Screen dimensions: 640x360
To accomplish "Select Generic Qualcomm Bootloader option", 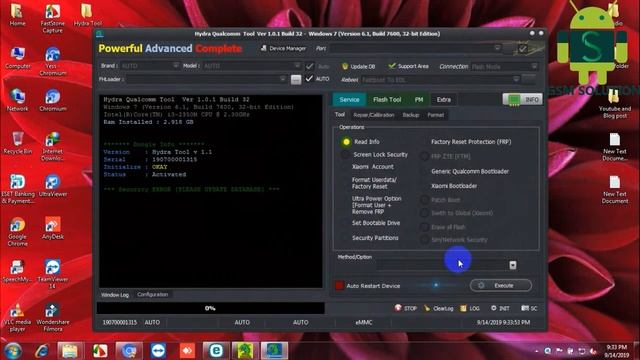I will pos(470,171).
